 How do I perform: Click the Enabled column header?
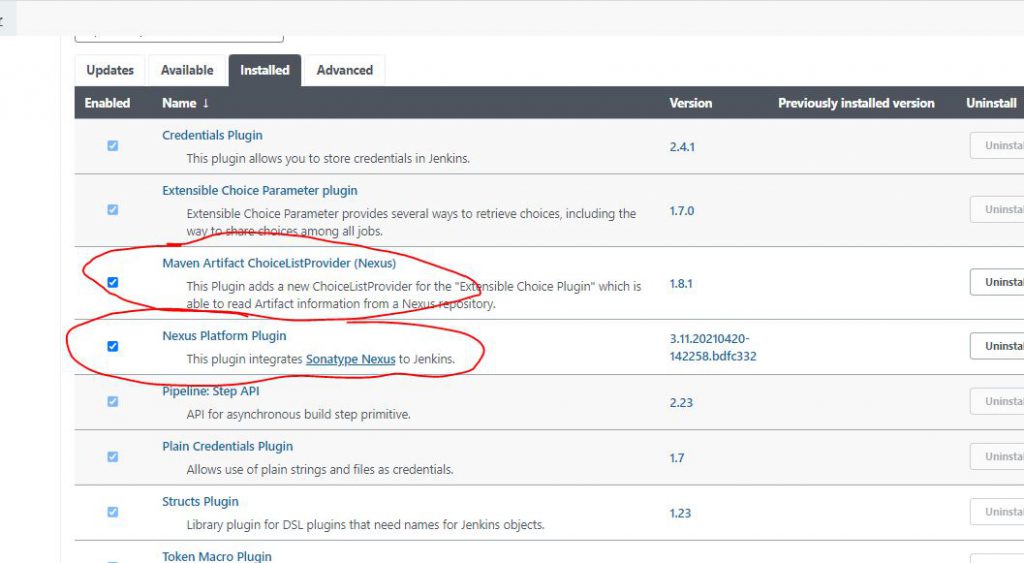pyautogui.click(x=107, y=103)
